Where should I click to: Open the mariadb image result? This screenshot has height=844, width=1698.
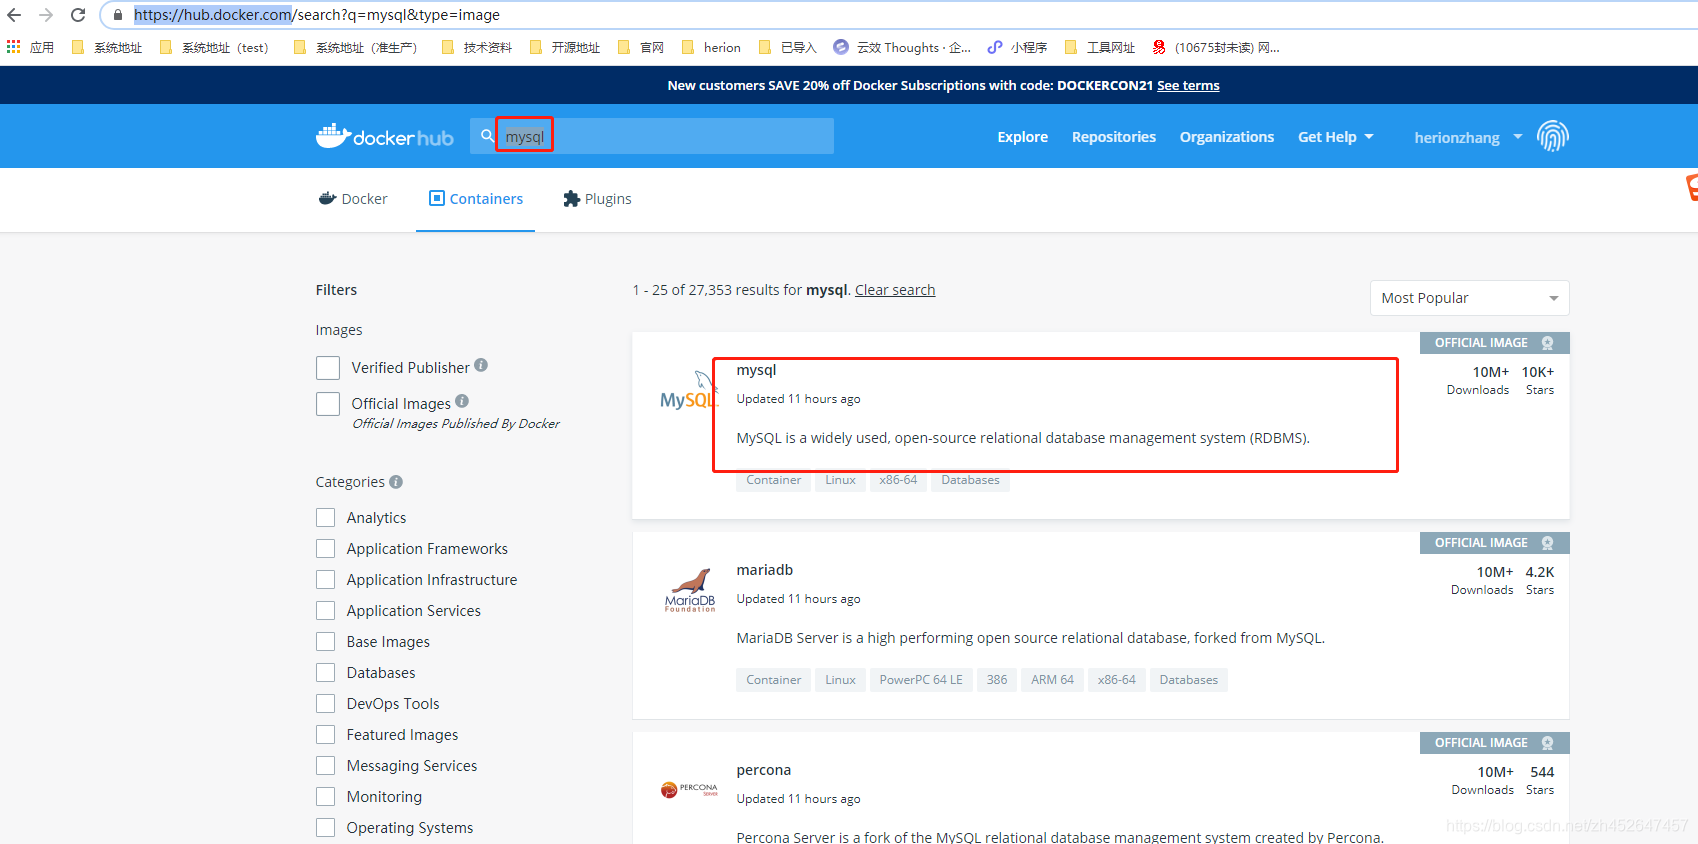[x=765, y=570]
